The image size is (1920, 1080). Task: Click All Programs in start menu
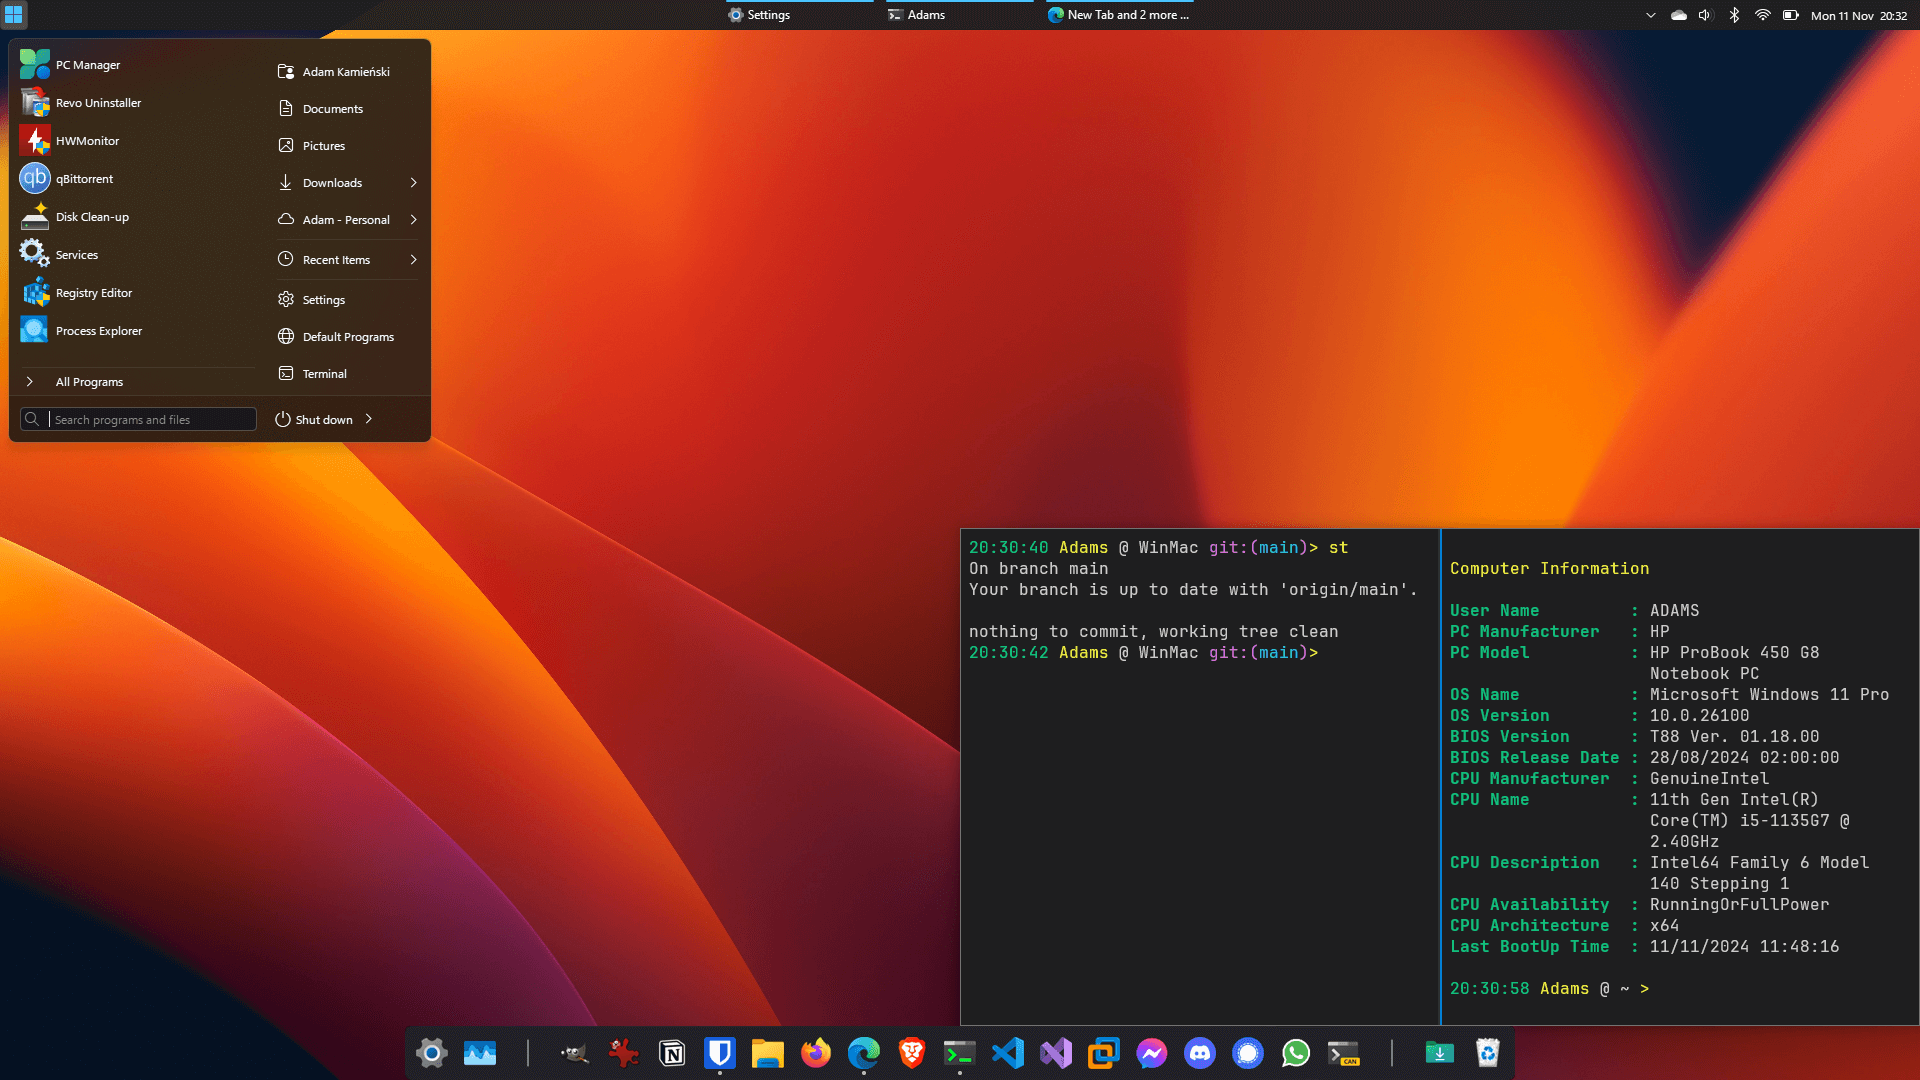pos(90,382)
